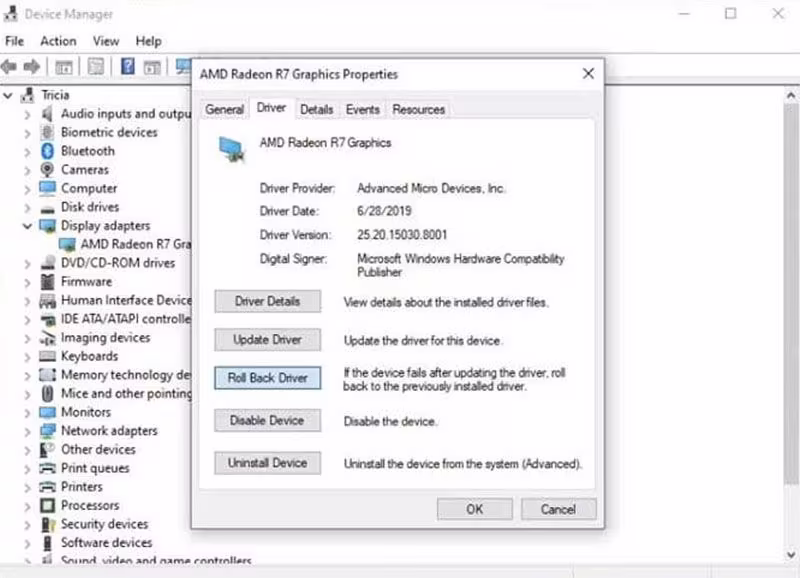Select the Driver tab
Image resolution: width=800 pixels, height=578 pixels.
tap(271, 108)
